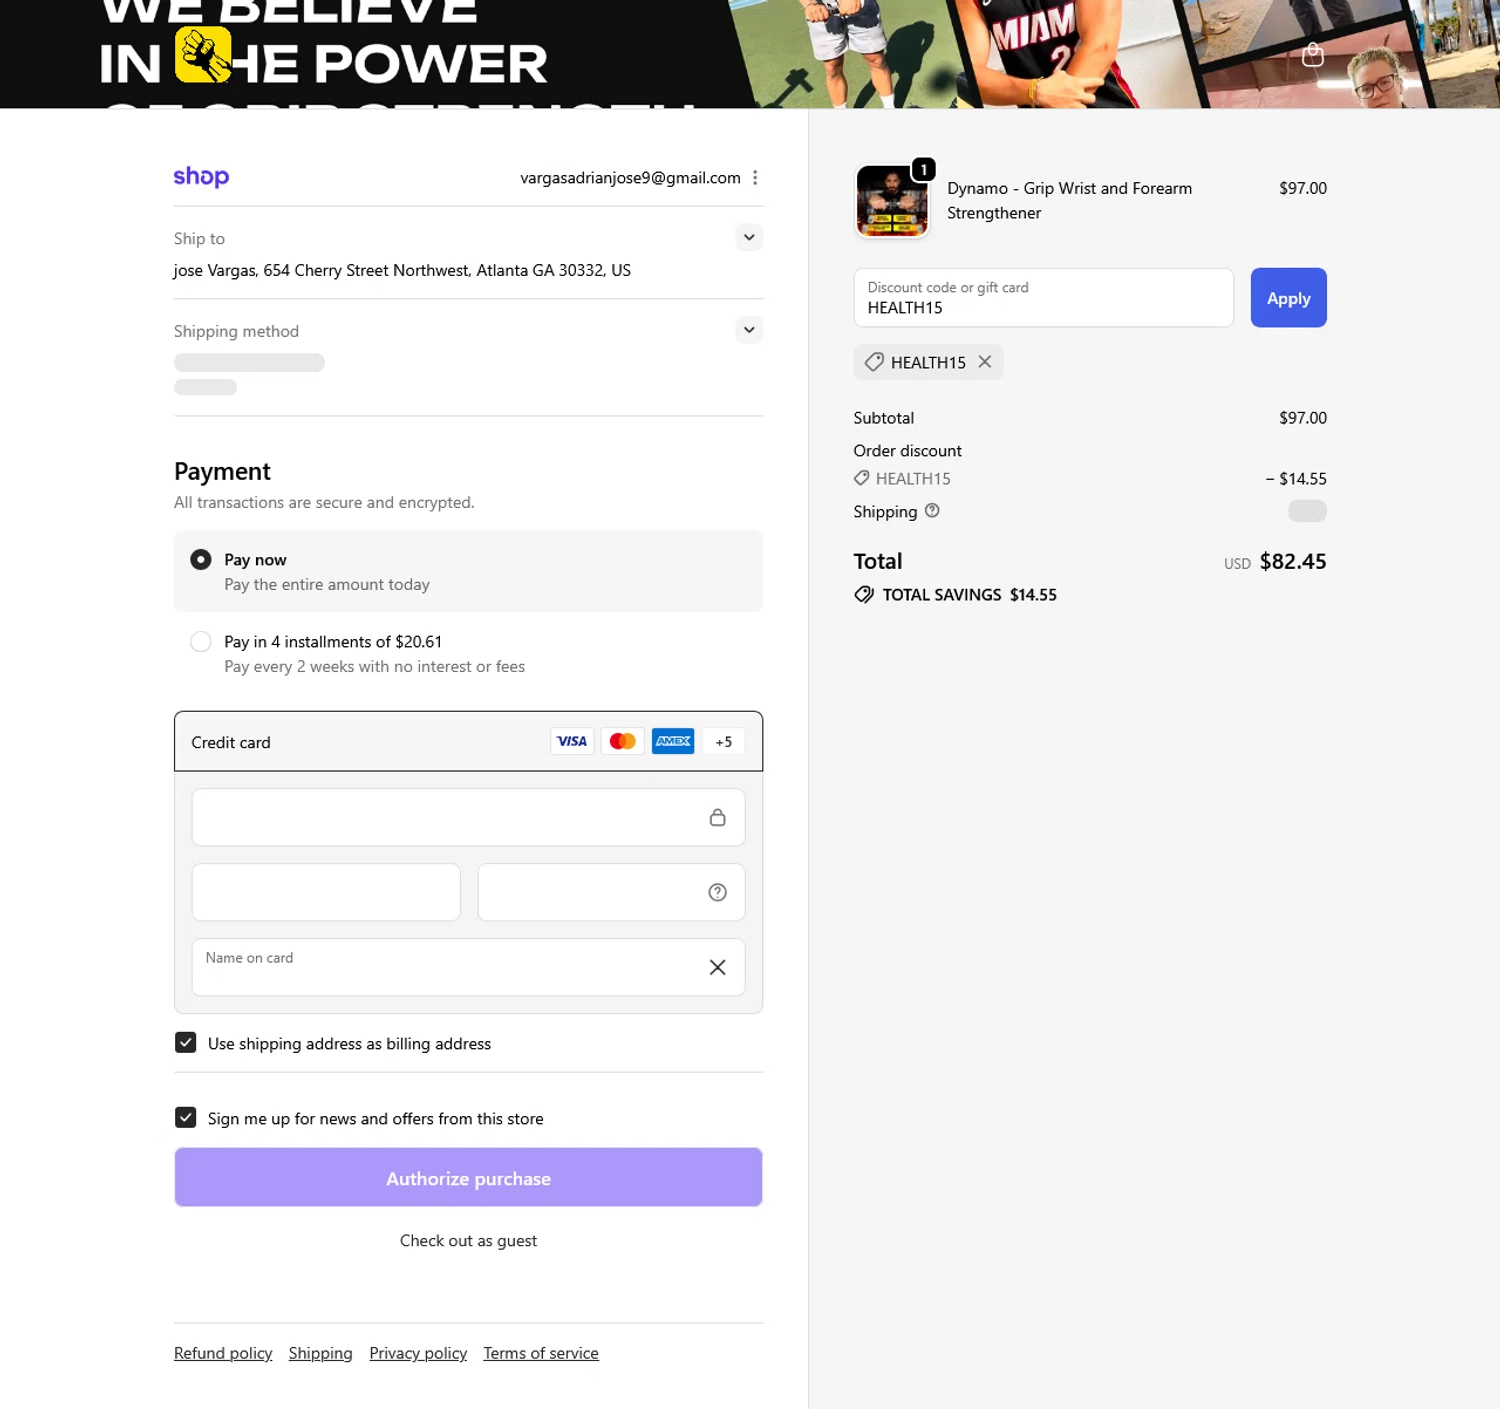Click the Apply discount button

1288,298
